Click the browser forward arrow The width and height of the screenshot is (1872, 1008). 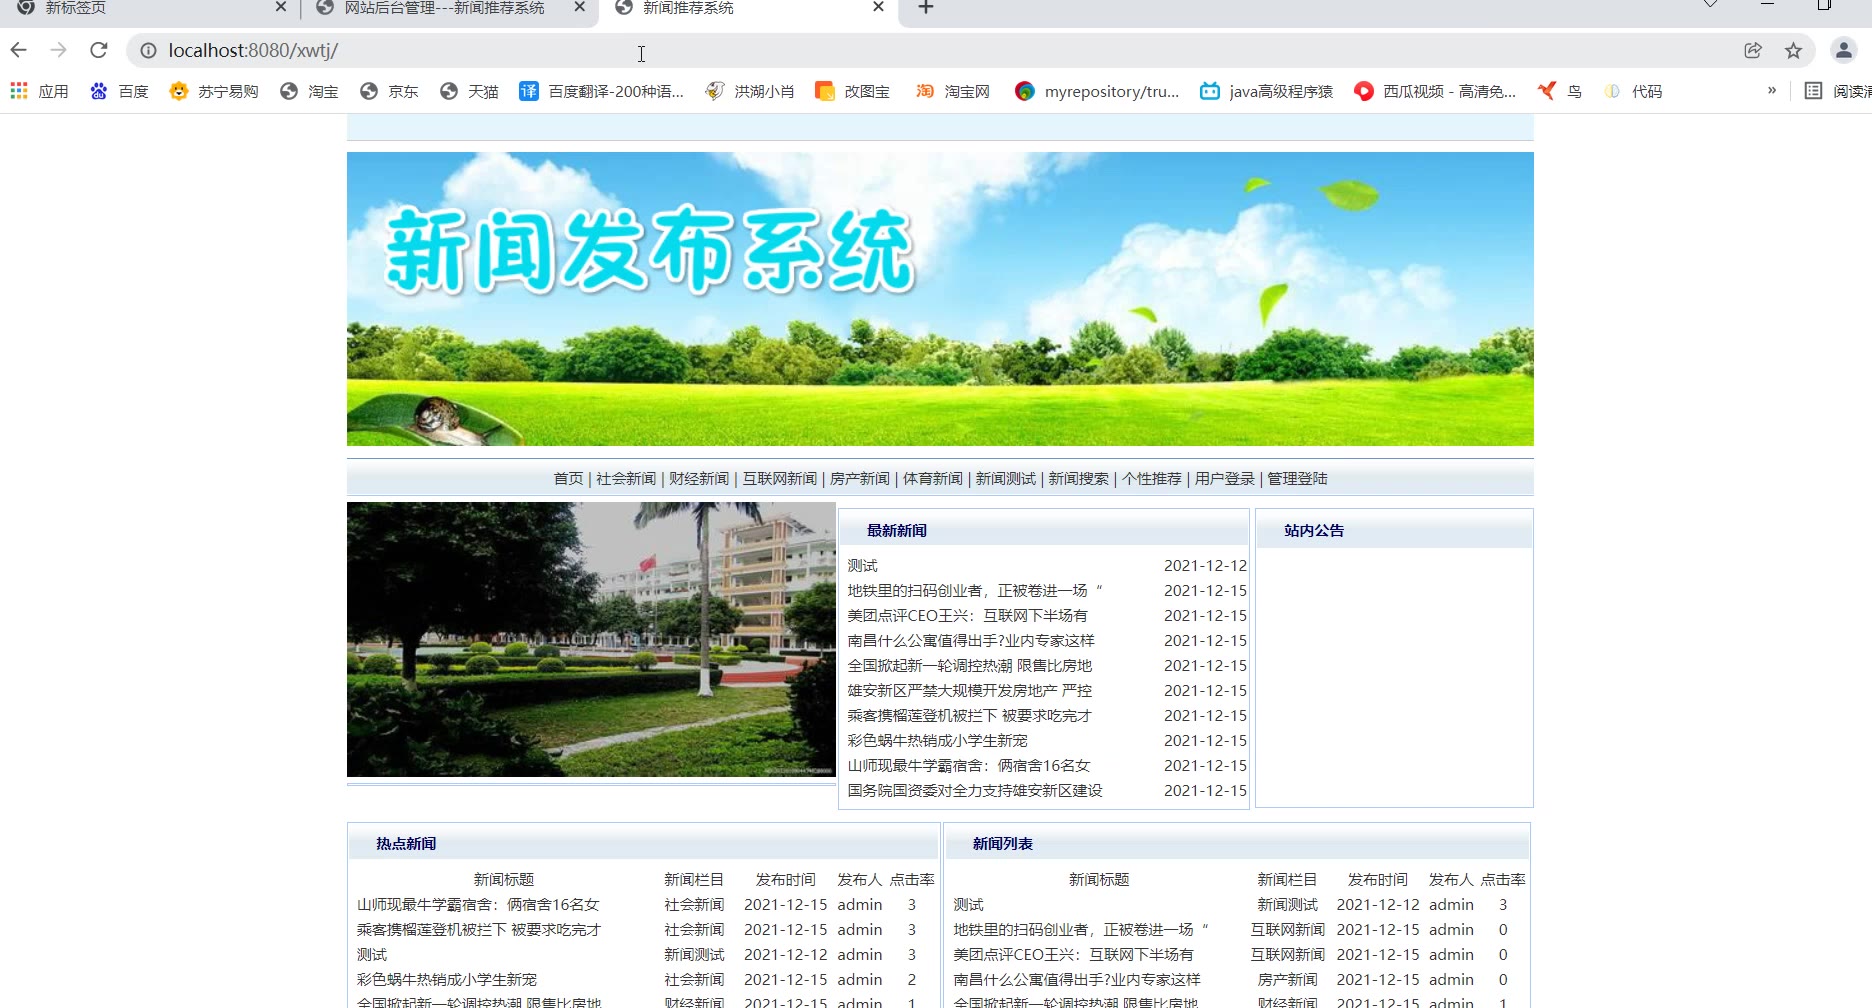pos(59,50)
